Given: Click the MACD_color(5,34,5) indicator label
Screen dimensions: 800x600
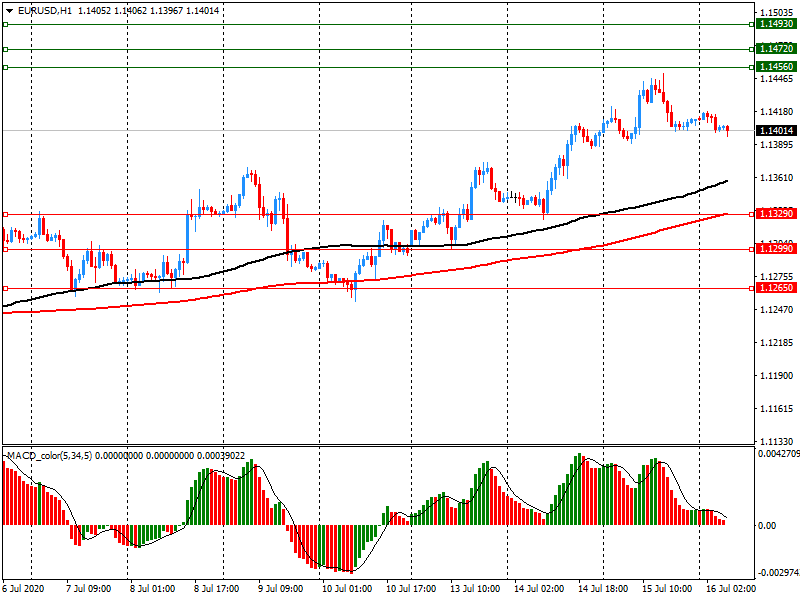Looking at the screenshot, I should pos(49,456).
